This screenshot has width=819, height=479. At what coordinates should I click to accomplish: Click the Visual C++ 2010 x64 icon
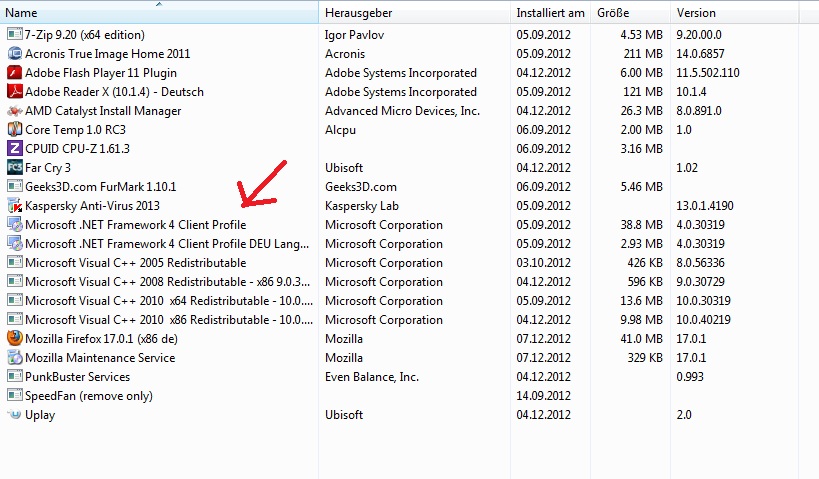pyautogui.click(x=15, y=301)
